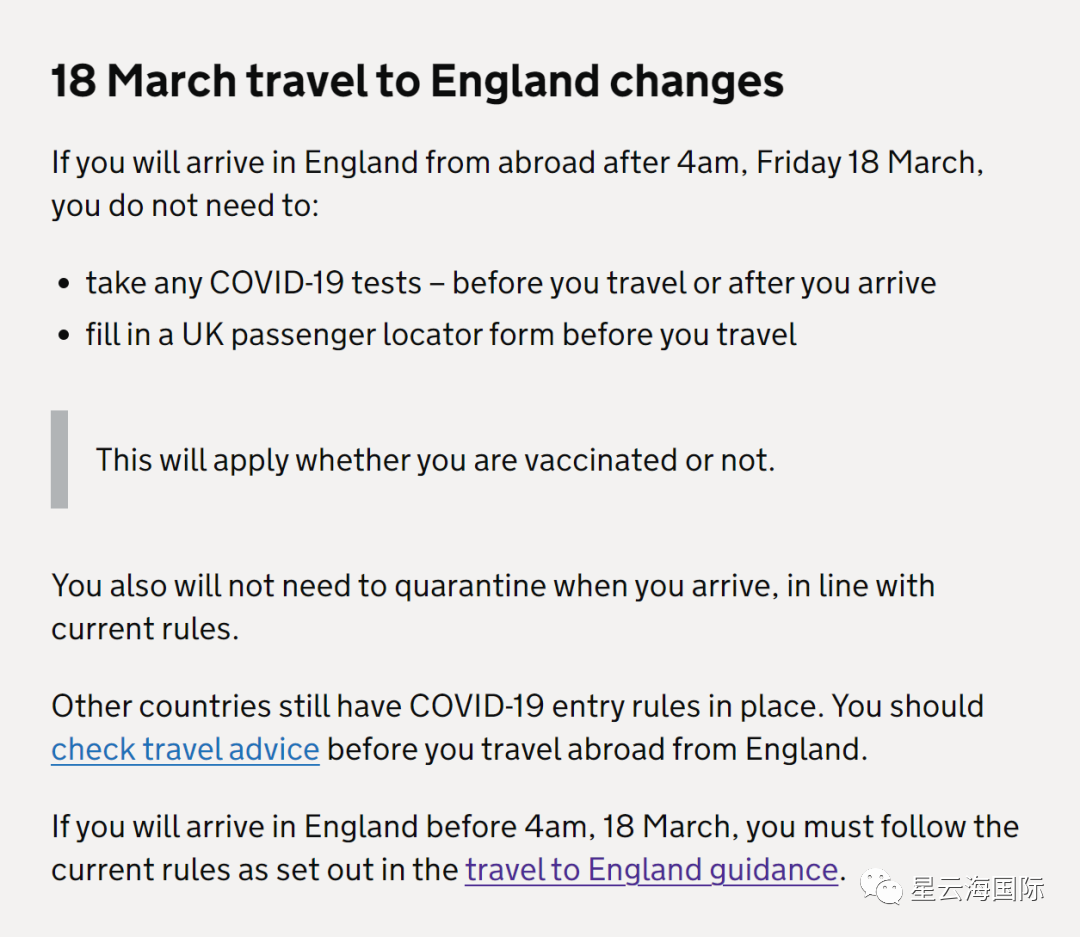Click the 'You also will not need to quarantine' paragraph
Viewport: 1080px width, 937px height.
(x=493, y=585)
